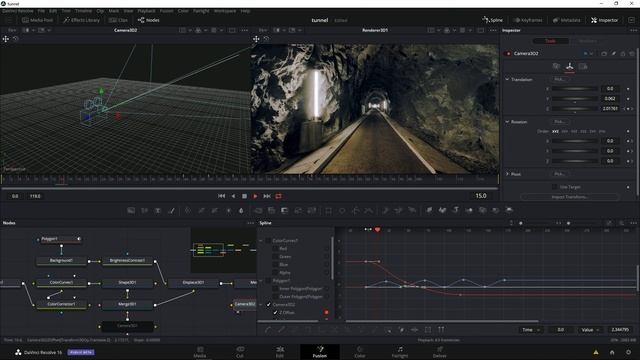This screenshot has height=360, width=640.
Task: Add a Polygon mask from the toolbar
Action: (x=356, y=210)
